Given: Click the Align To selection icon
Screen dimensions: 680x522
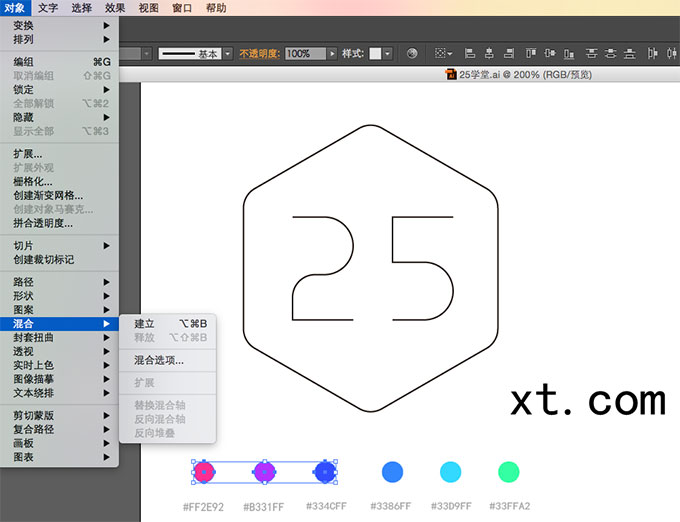Looking at the screenshot, I should pos(443,53).
